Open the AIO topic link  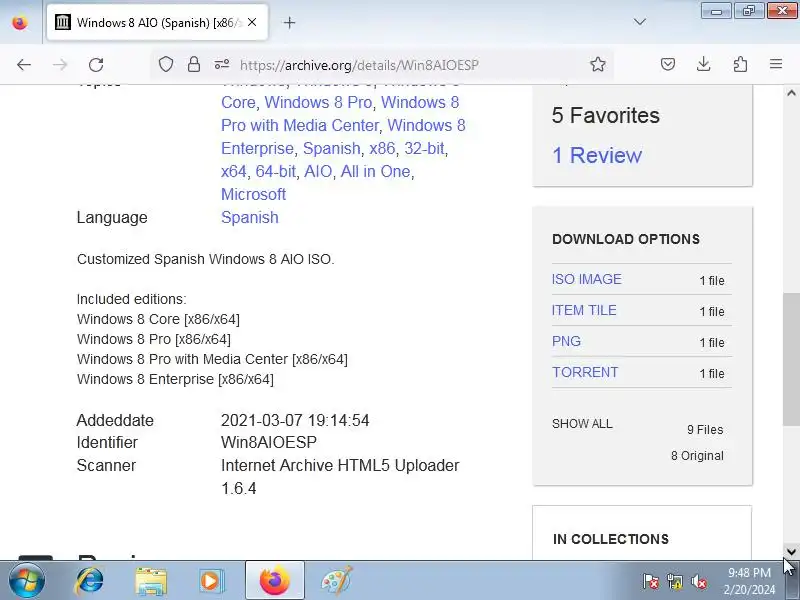click(318, 171)
